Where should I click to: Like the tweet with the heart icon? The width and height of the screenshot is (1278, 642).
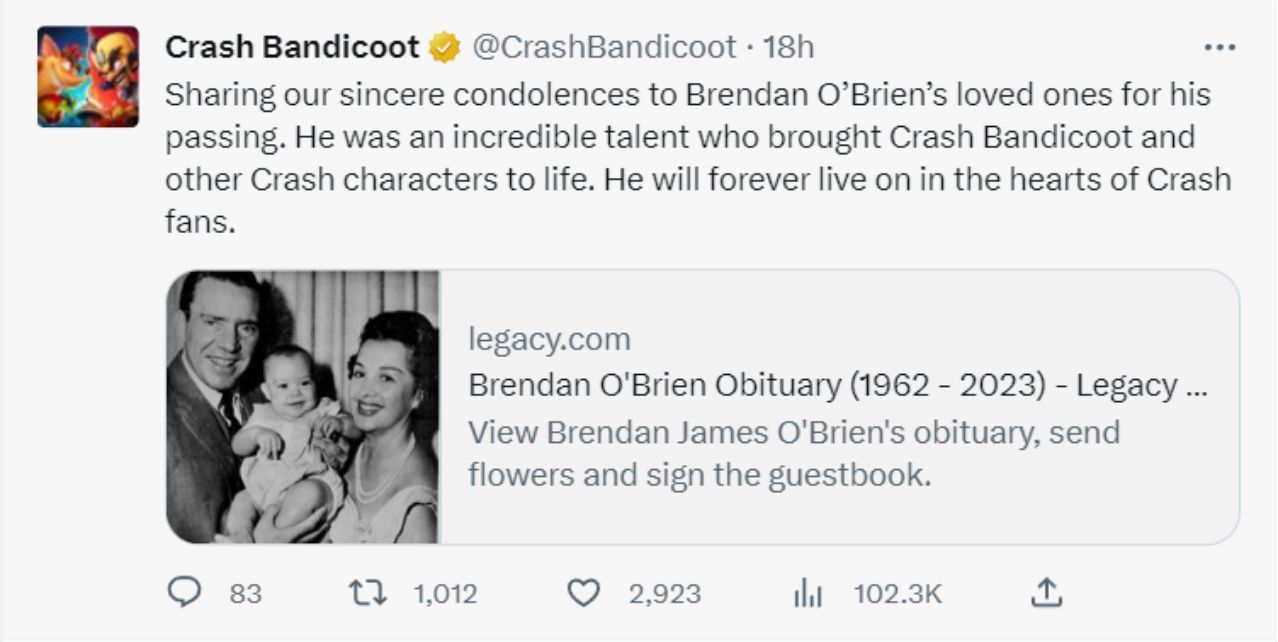point(582,594)
